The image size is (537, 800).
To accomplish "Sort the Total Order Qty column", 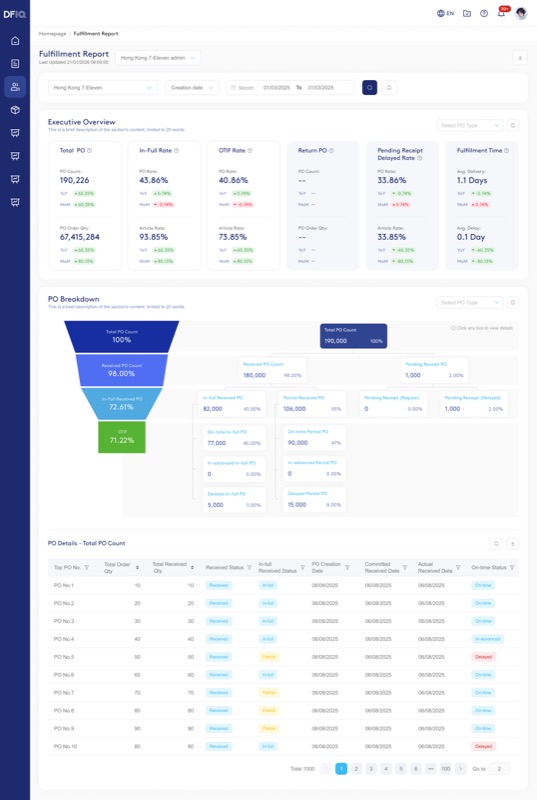I will click(x=137, y=567).
